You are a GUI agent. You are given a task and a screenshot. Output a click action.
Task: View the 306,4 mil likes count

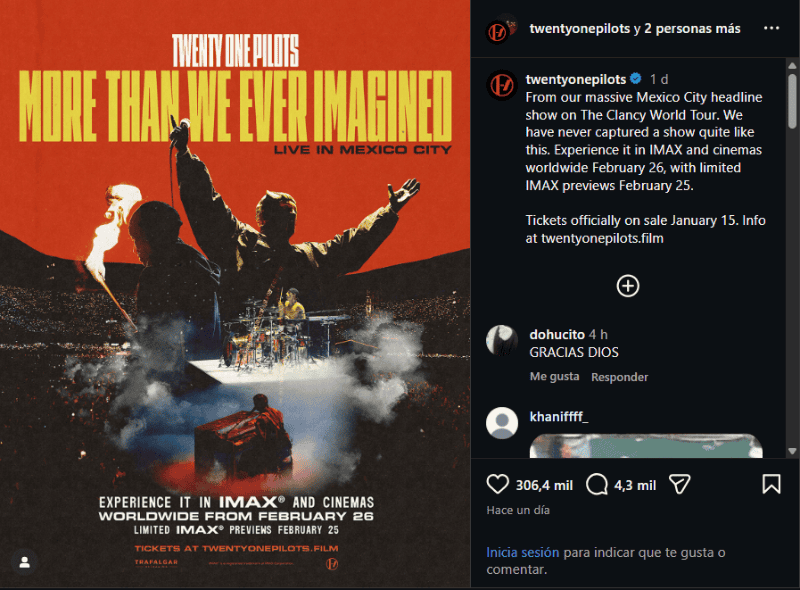pyautogui.click(x=544, y=485)
